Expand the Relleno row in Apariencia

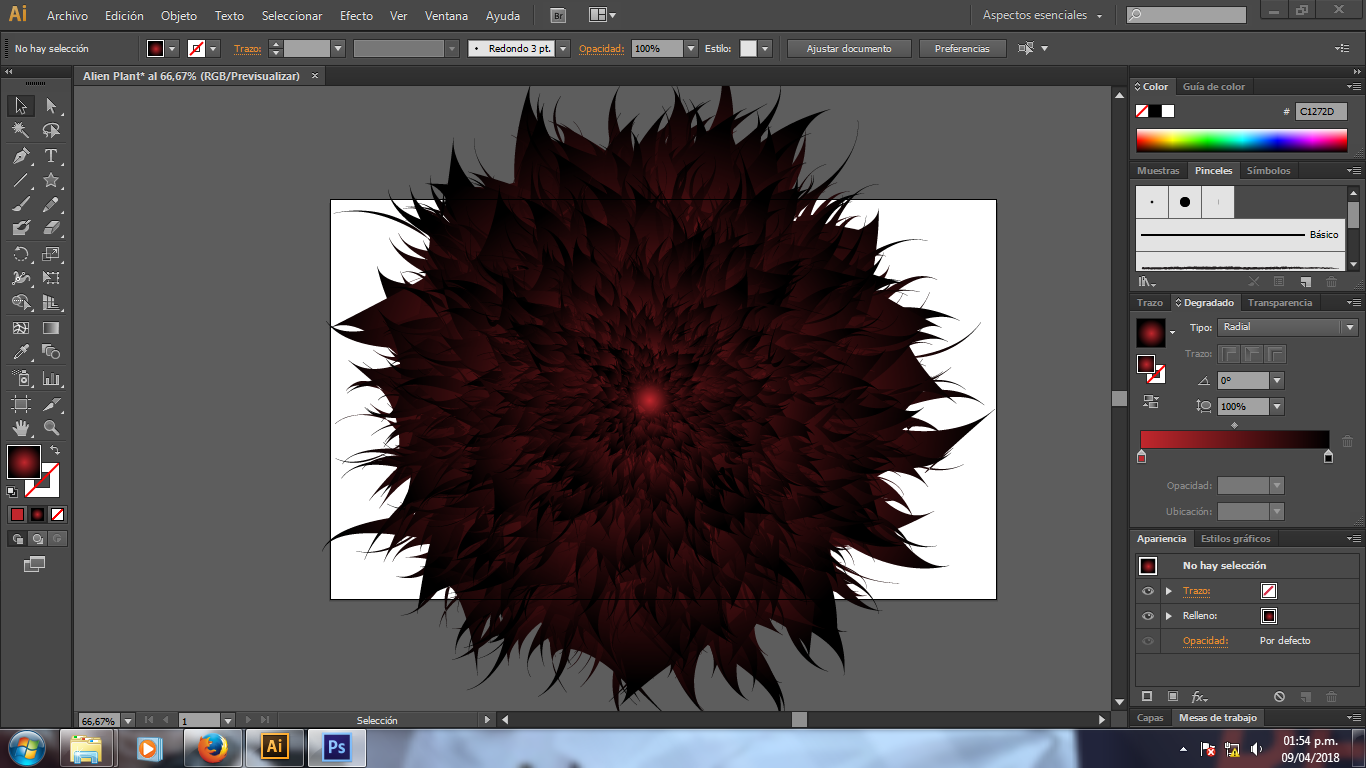pos(1168,616)
